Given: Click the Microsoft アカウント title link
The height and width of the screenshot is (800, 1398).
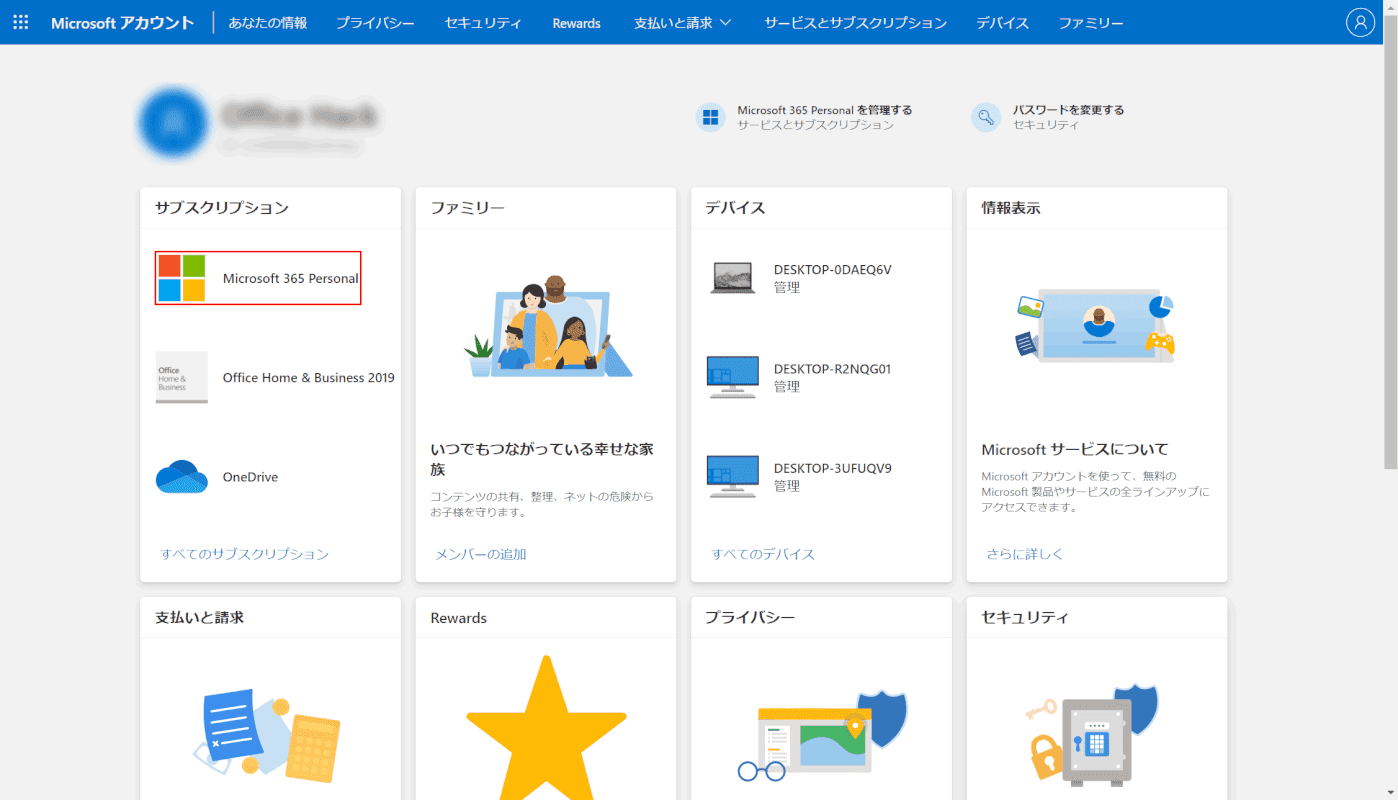Looking at the screenshot, I should (122, 22).
